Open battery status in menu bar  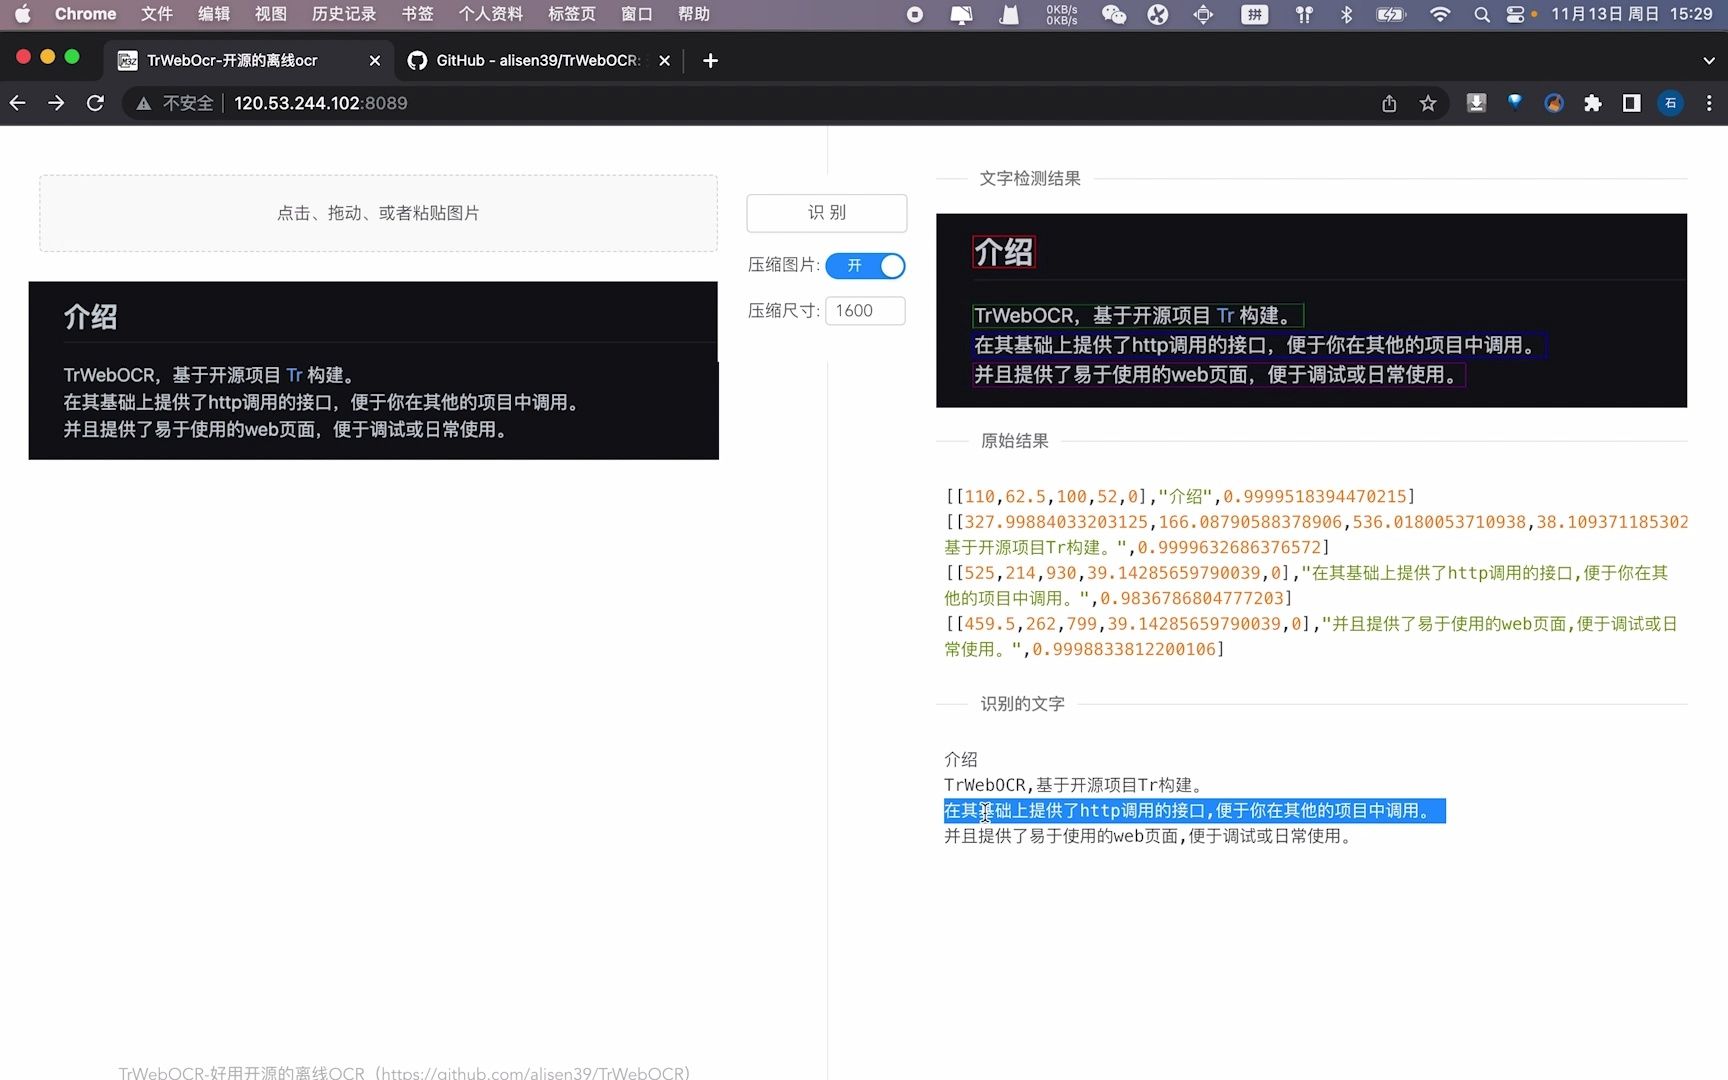(x=1391, y=14)
